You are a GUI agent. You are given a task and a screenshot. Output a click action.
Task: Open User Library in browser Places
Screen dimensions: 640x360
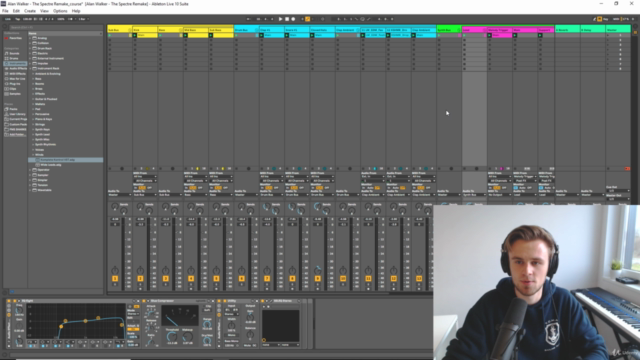coord(17,114)
